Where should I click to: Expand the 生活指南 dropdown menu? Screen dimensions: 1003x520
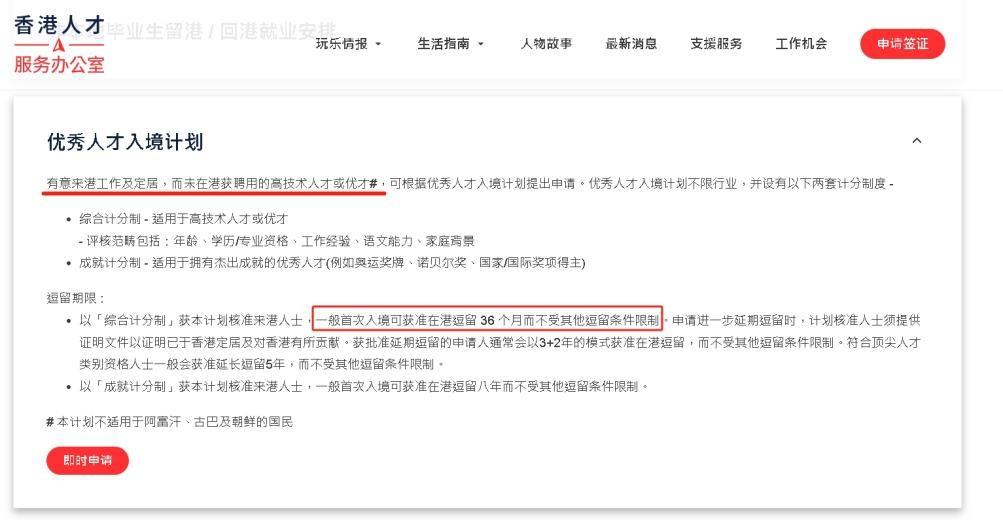[450, 43]
